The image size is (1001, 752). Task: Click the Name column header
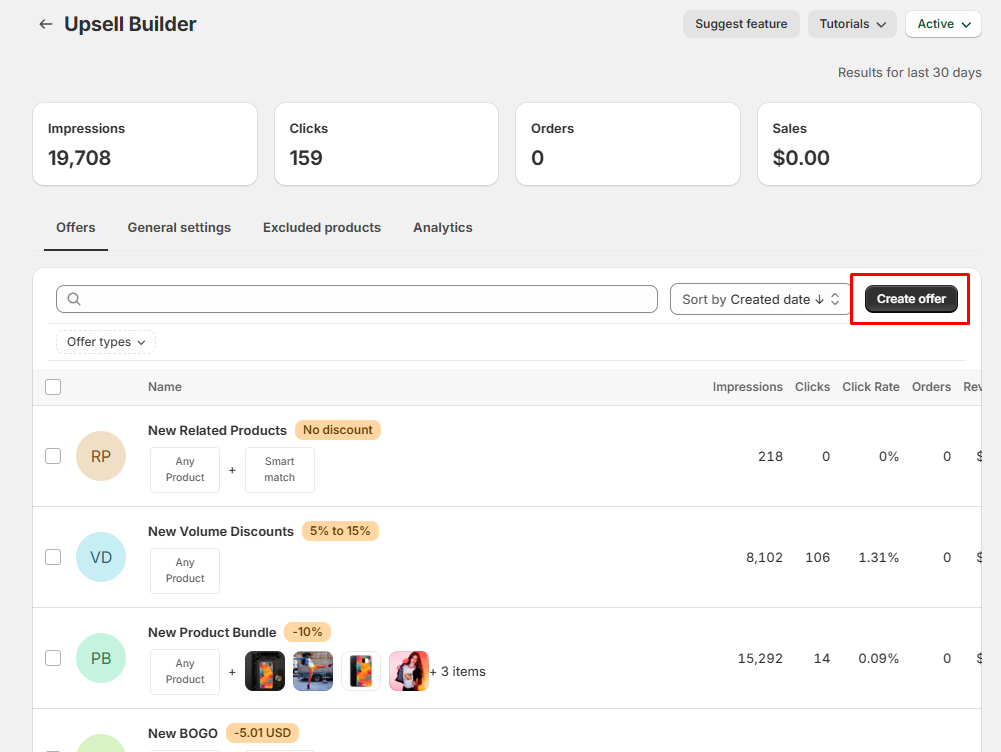(x=165, y=387)
